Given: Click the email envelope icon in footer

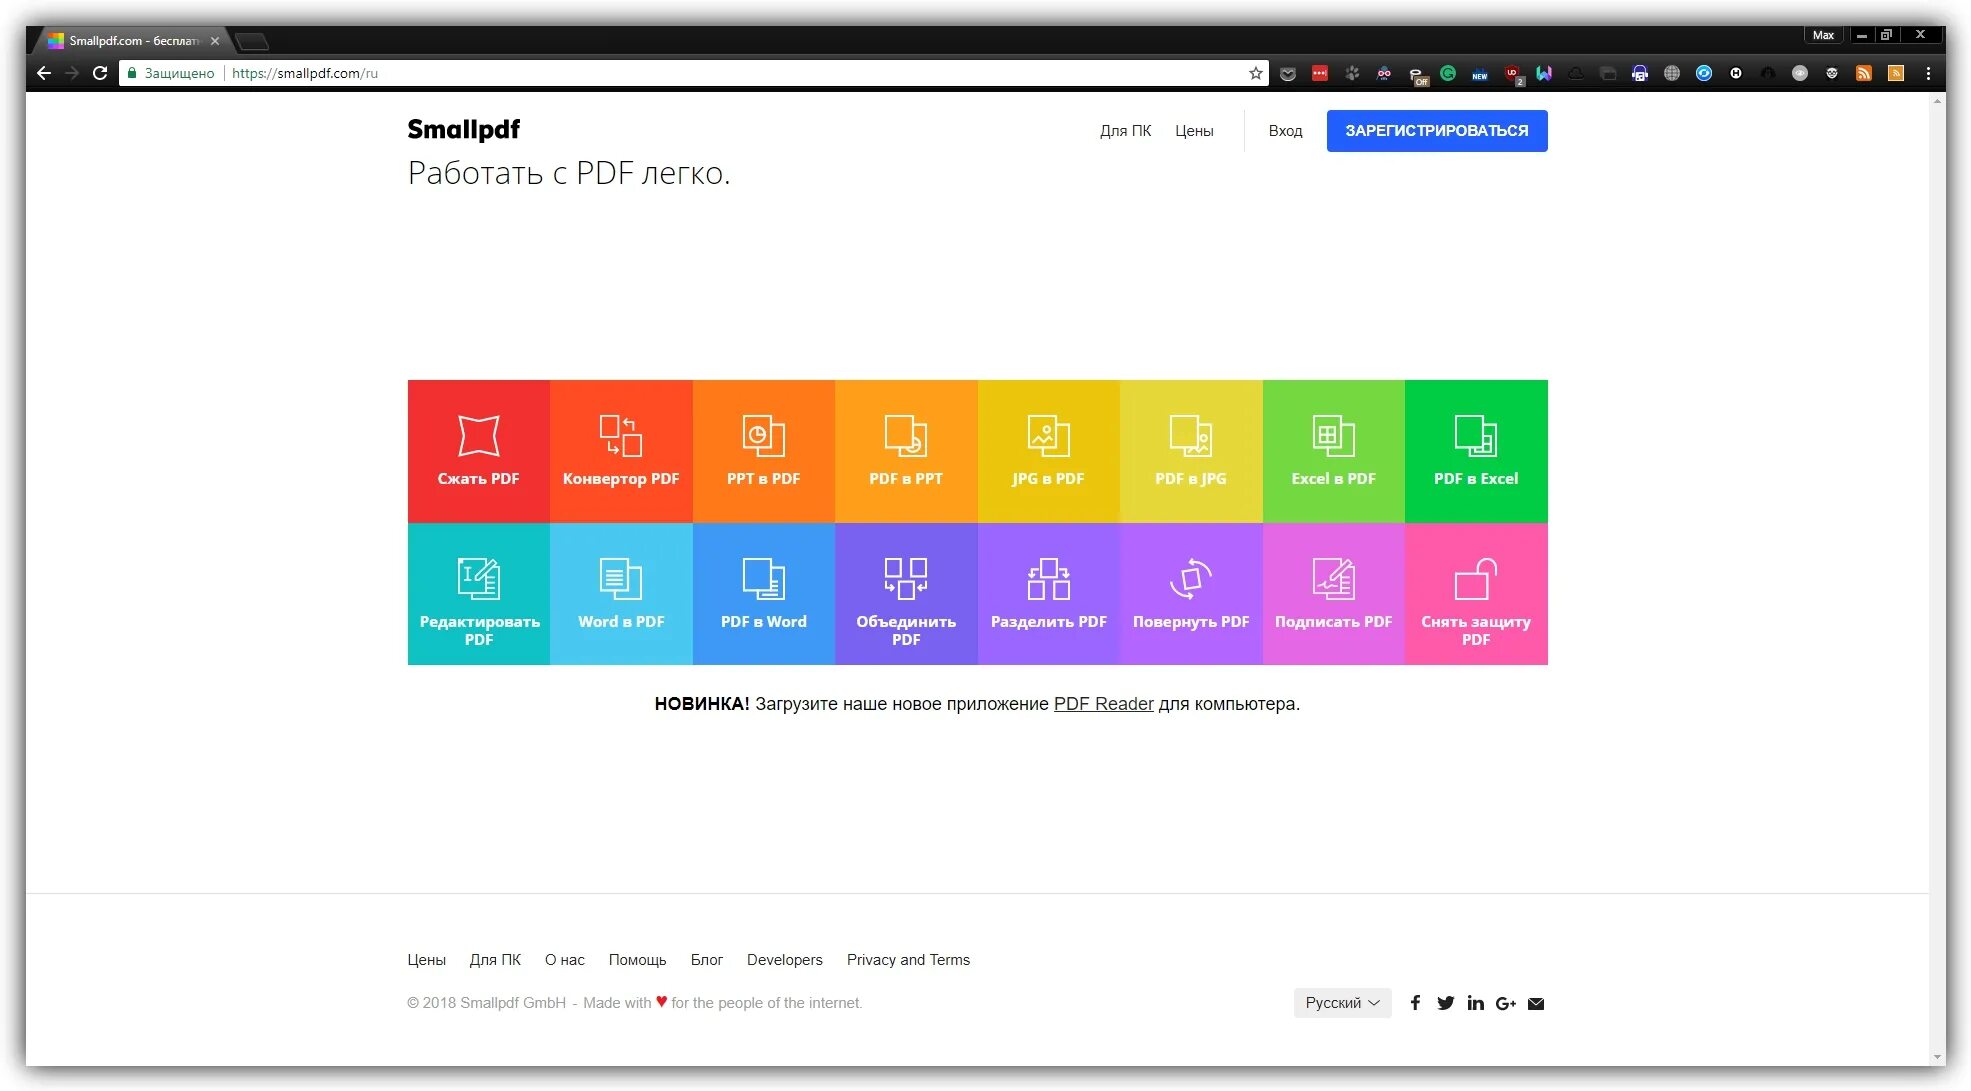Looking at the screenshot, I should (x=1536, y=1004).
